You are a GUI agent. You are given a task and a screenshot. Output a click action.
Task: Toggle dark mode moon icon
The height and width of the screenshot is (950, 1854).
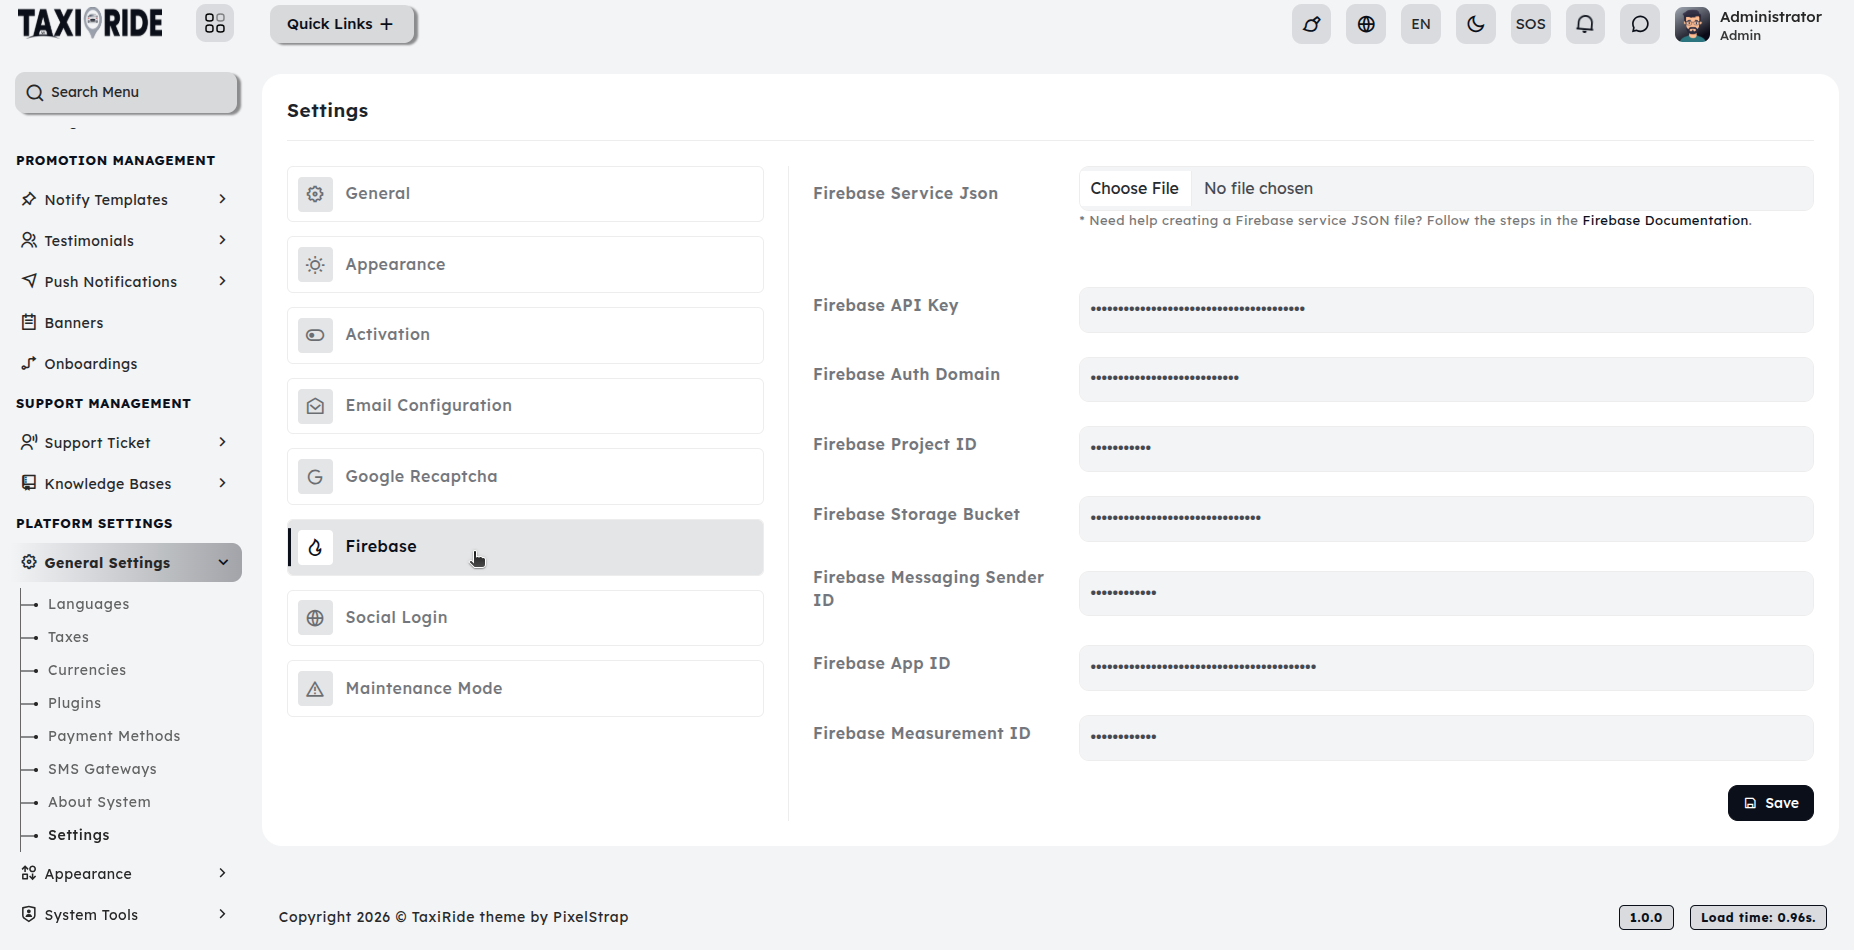pos(1476,24)
